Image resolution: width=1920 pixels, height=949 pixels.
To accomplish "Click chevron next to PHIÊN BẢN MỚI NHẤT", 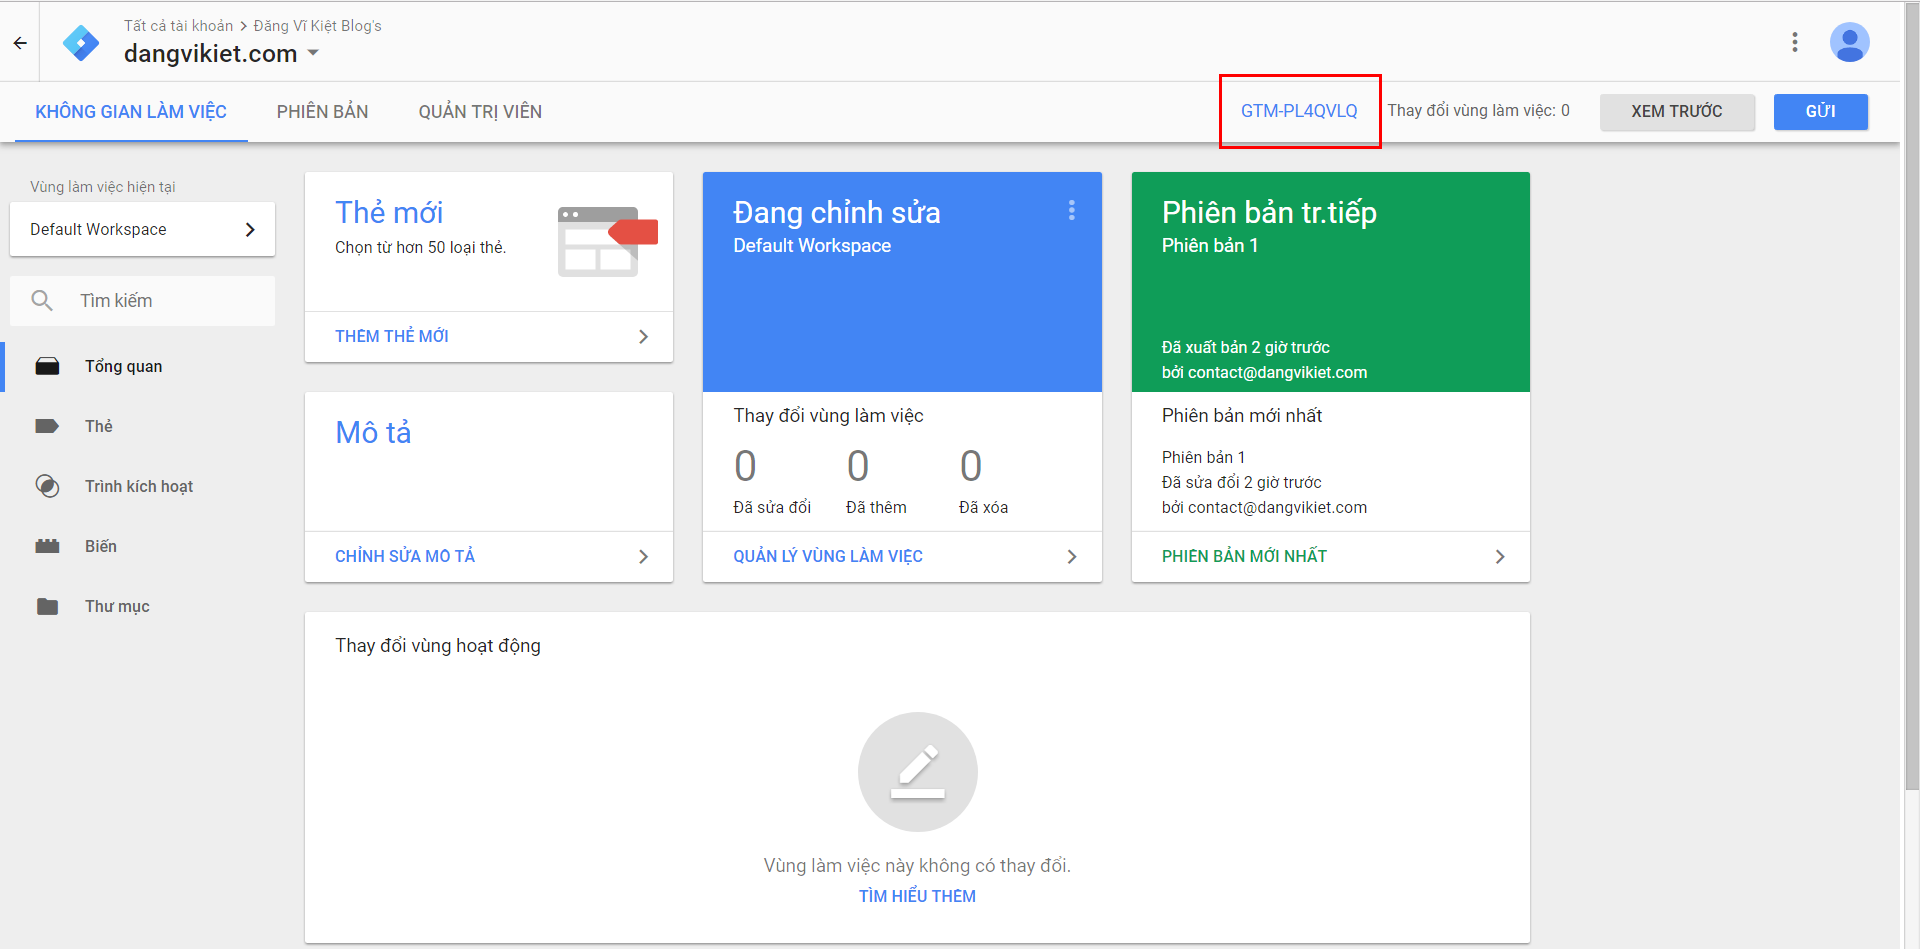I will 1499,557.
